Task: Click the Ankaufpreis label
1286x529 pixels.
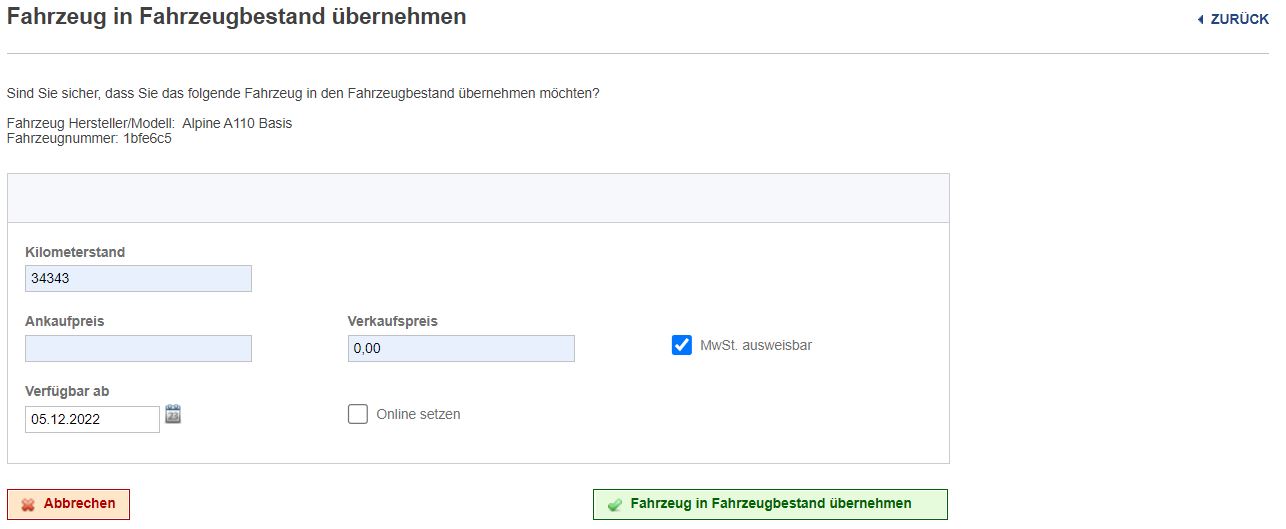Action: click(x=65, y=321)
